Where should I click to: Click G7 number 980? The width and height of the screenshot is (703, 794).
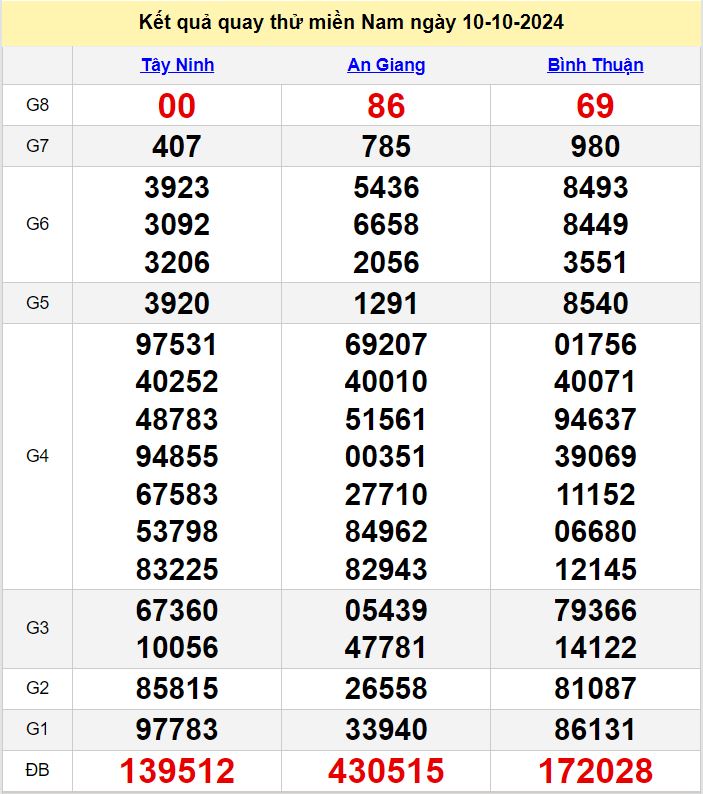[x=595, y=147]
